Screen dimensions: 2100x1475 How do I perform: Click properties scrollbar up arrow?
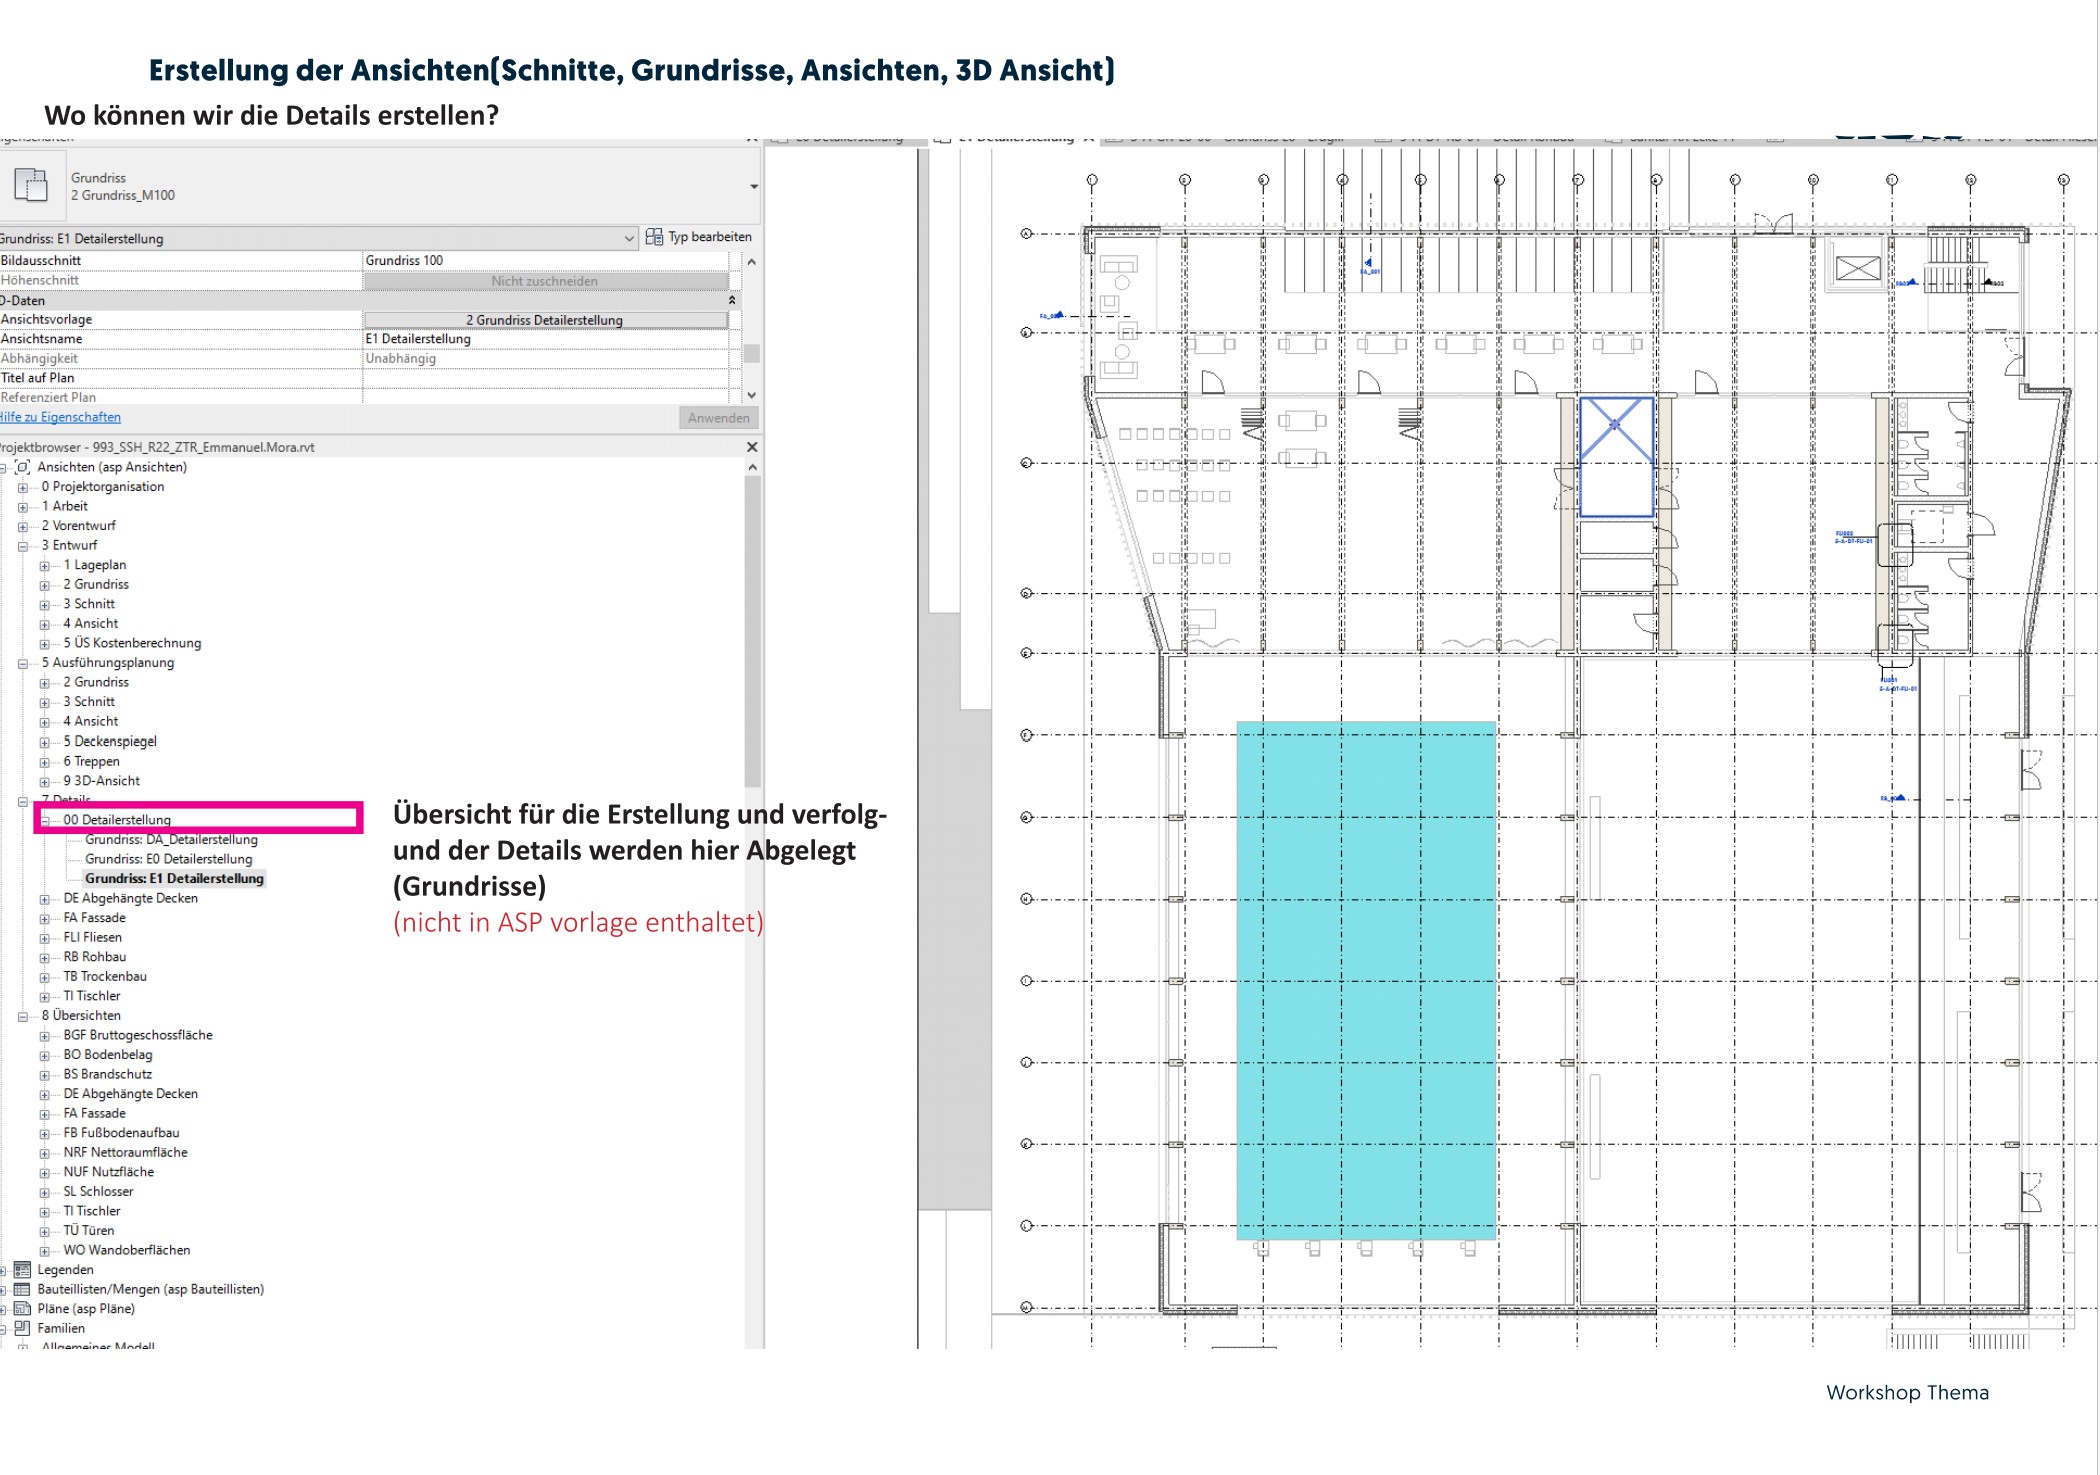click(x=752, y=262)
